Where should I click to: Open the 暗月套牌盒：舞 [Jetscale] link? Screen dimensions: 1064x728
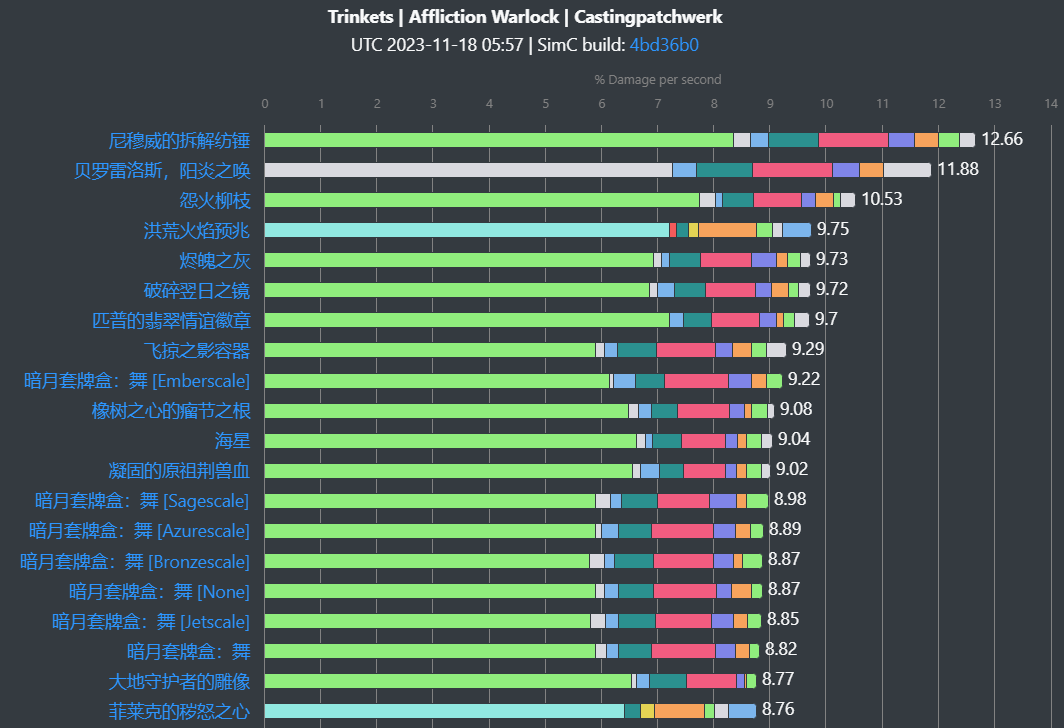click(151, 621)
